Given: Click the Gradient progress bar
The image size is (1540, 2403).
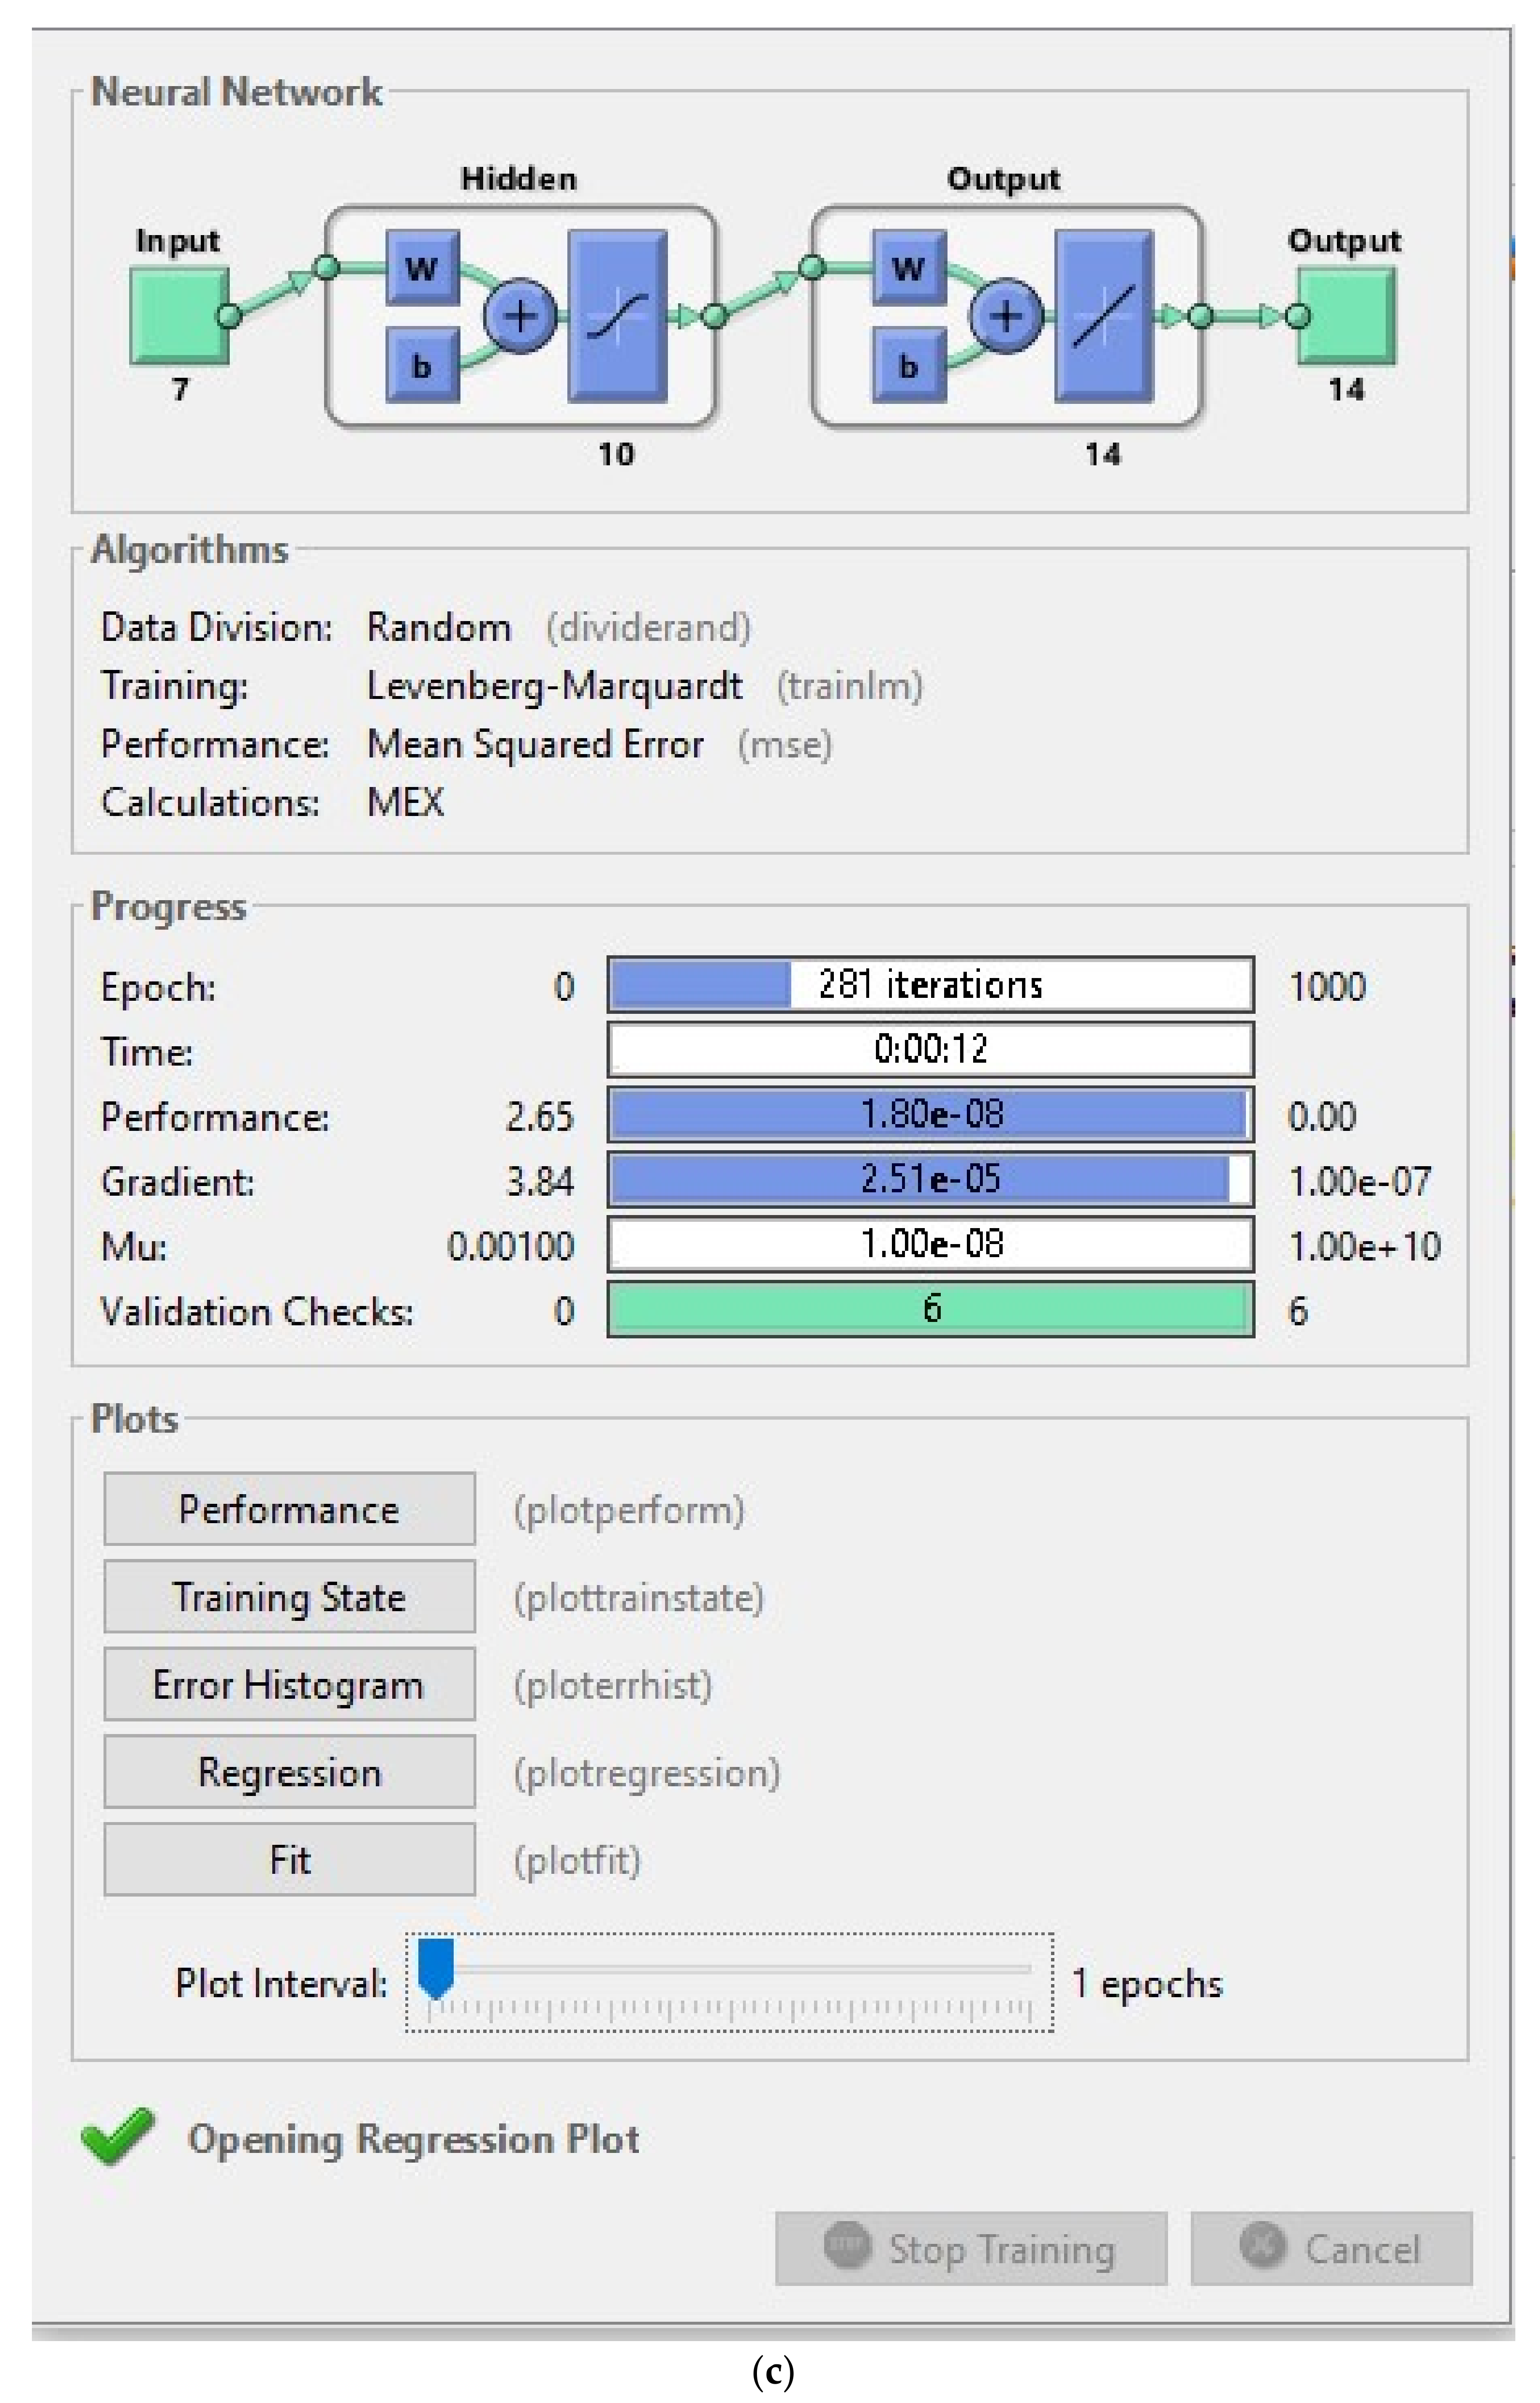Looking at the screenshot, I should click(x=930, y=1179).
